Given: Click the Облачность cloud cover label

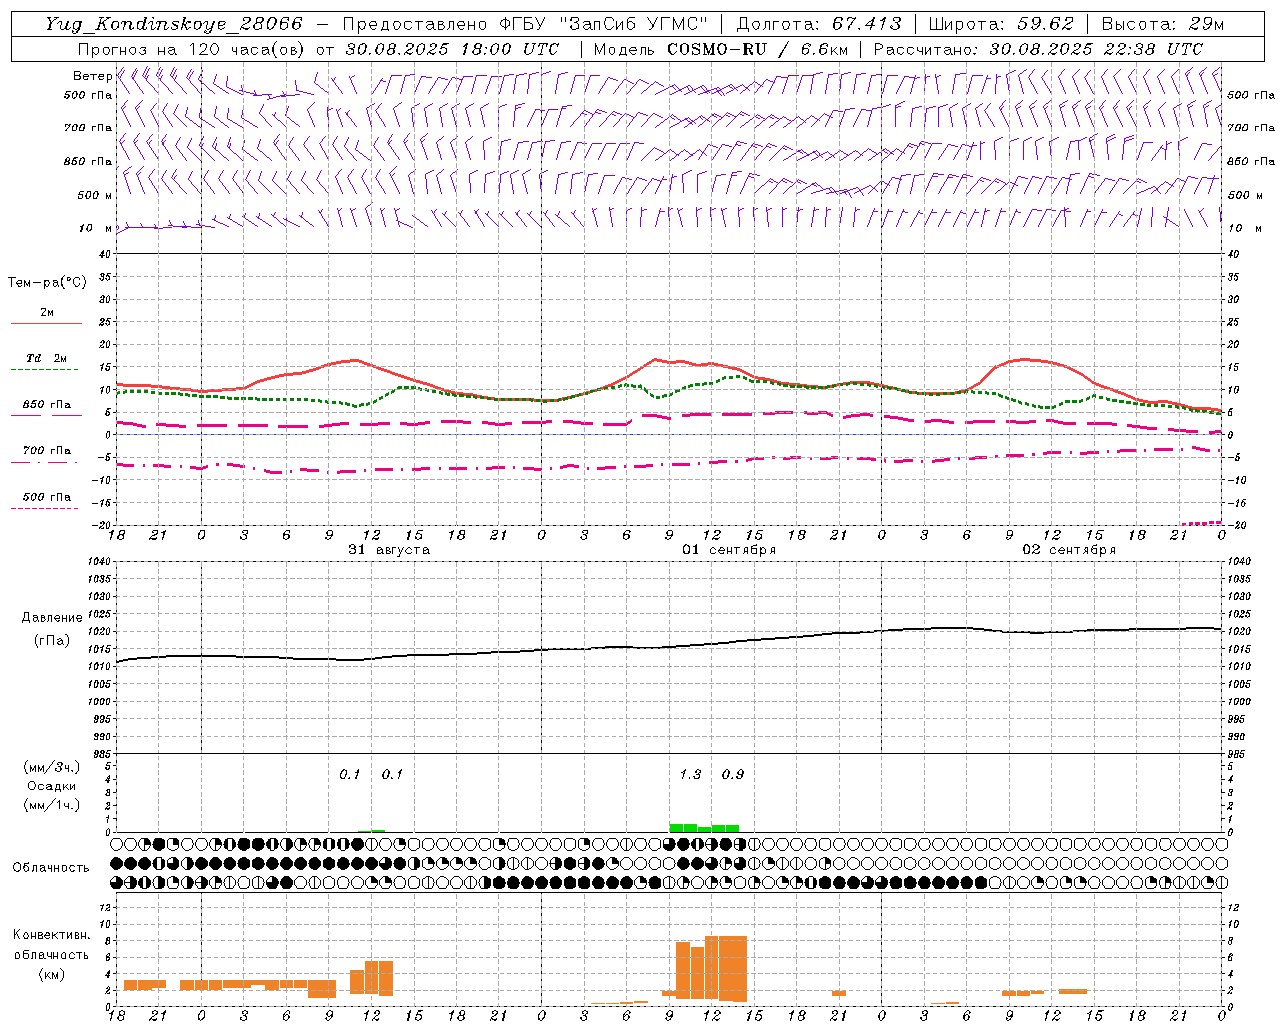Looking at the screenshot, I should (x=51, y=867).
